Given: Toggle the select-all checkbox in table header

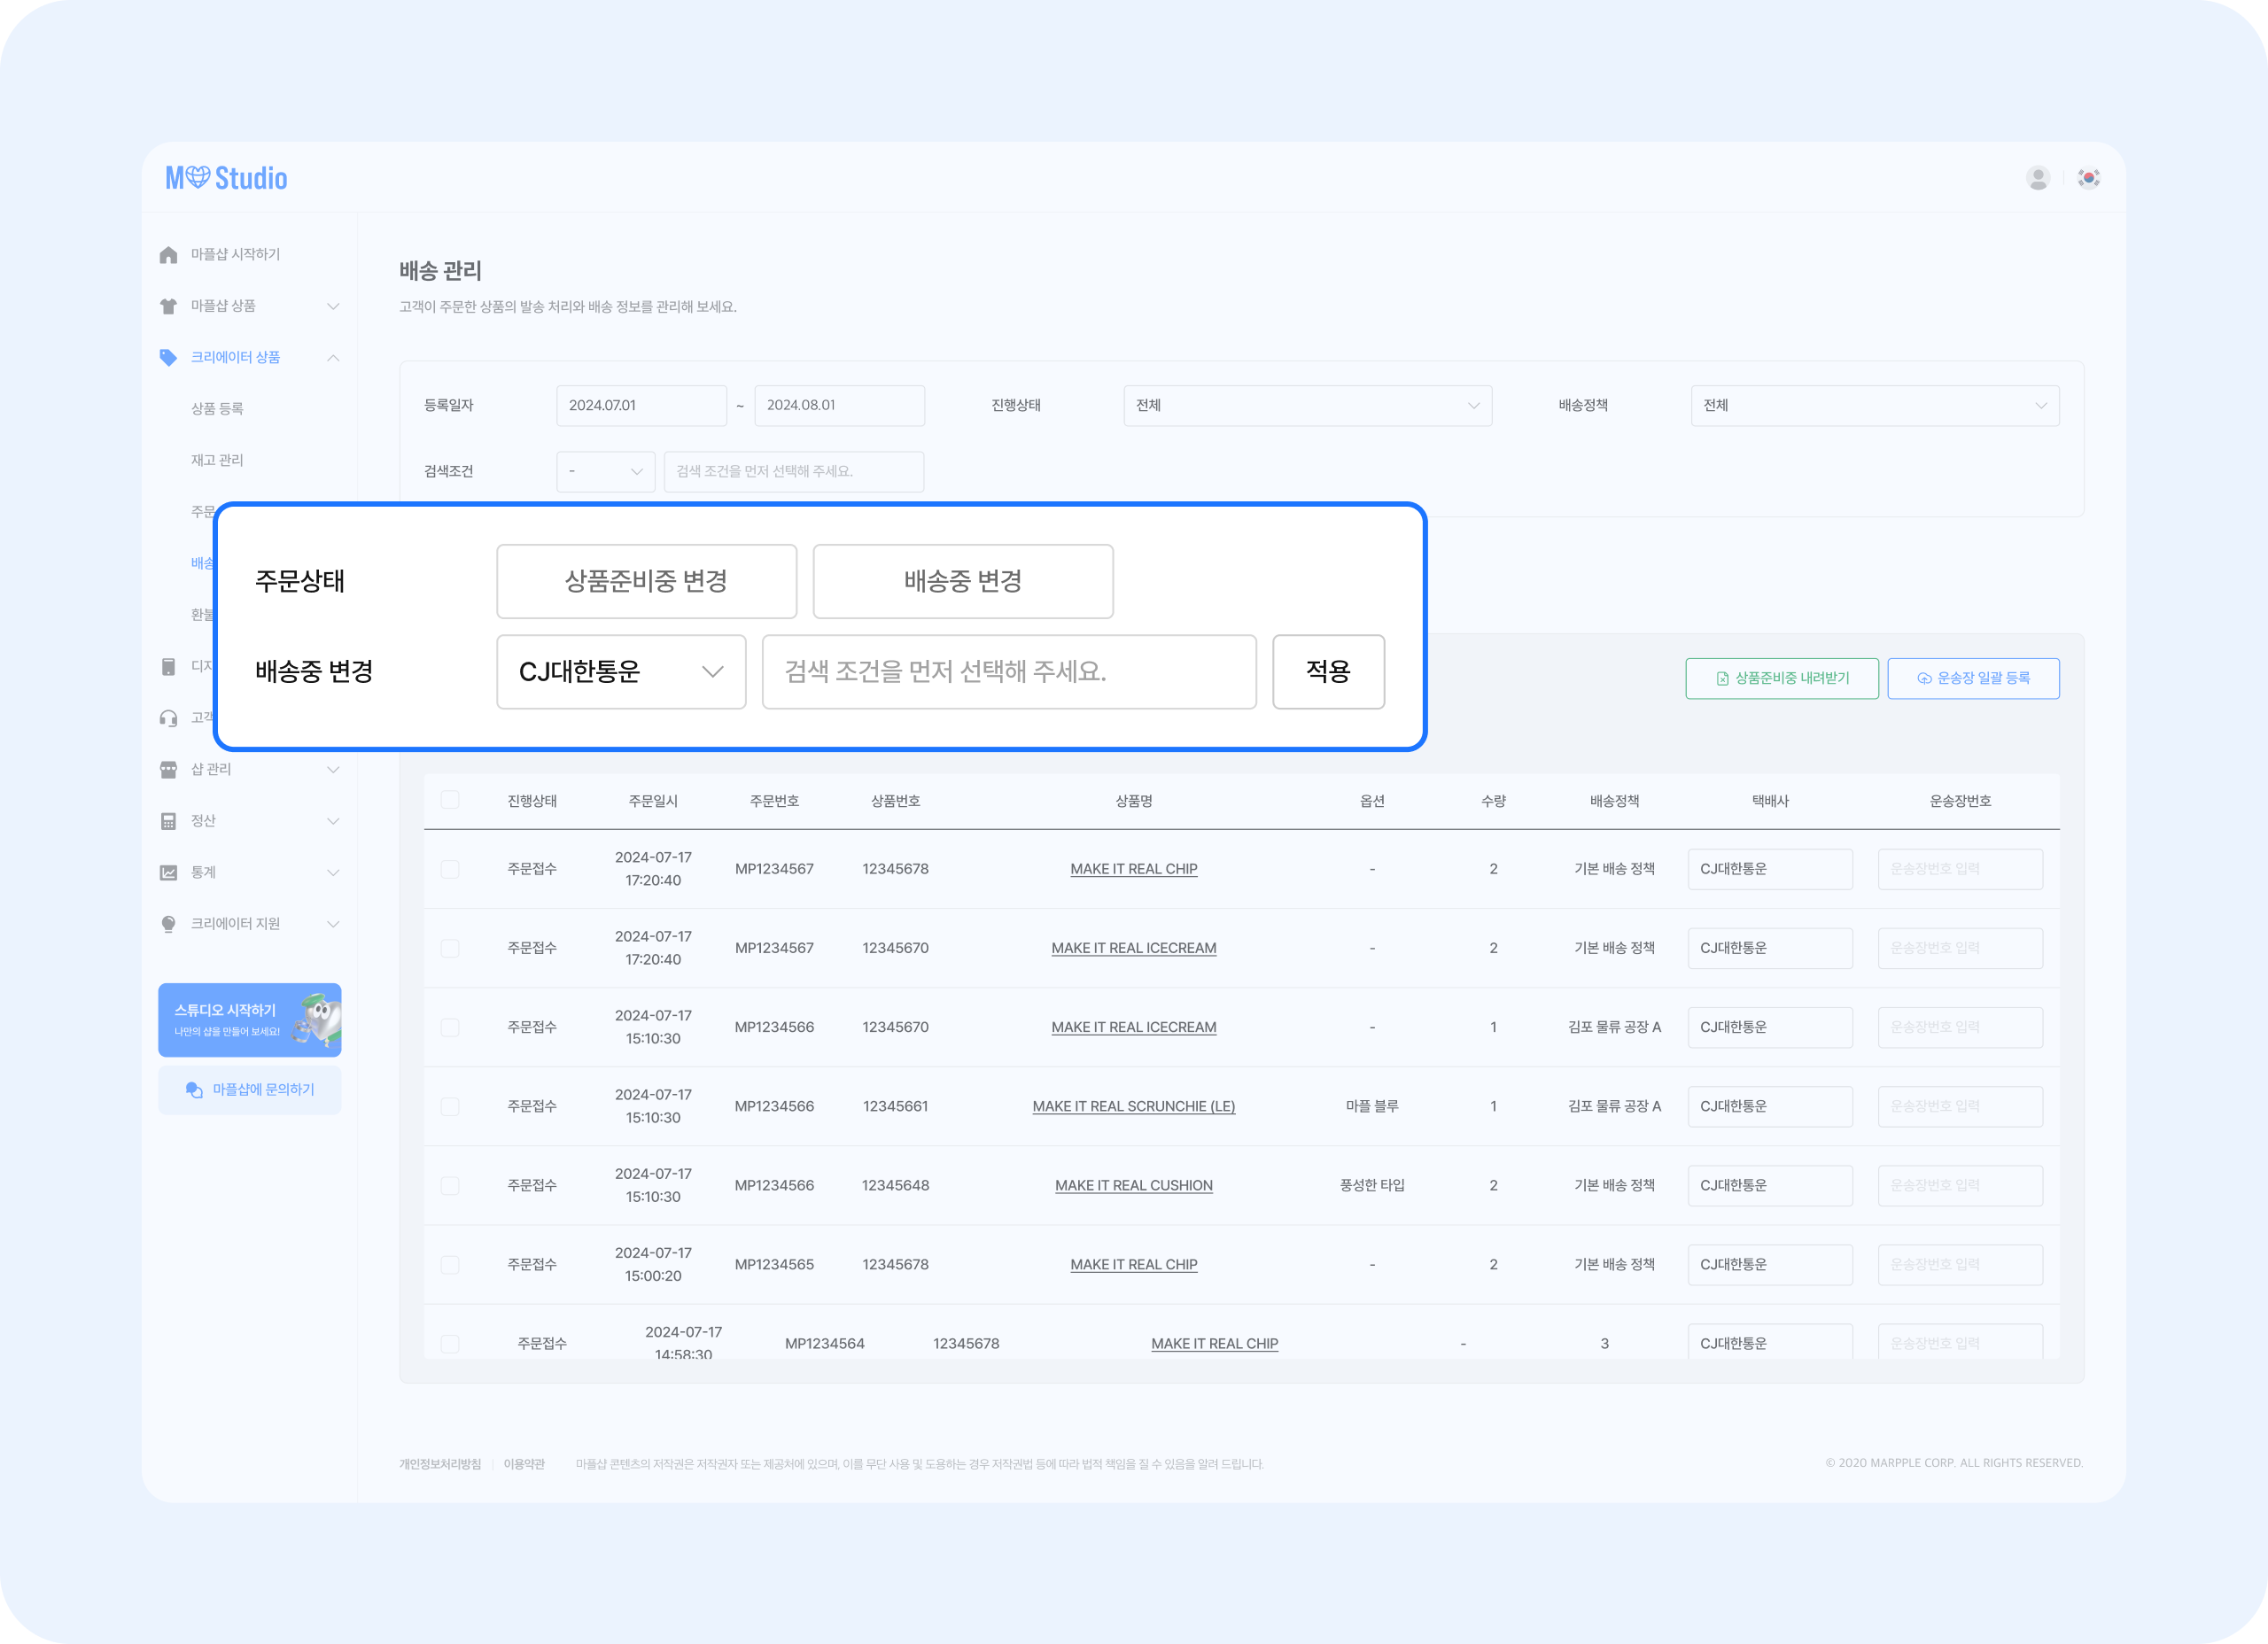Looking at the screenshot, I should point(450,800).
